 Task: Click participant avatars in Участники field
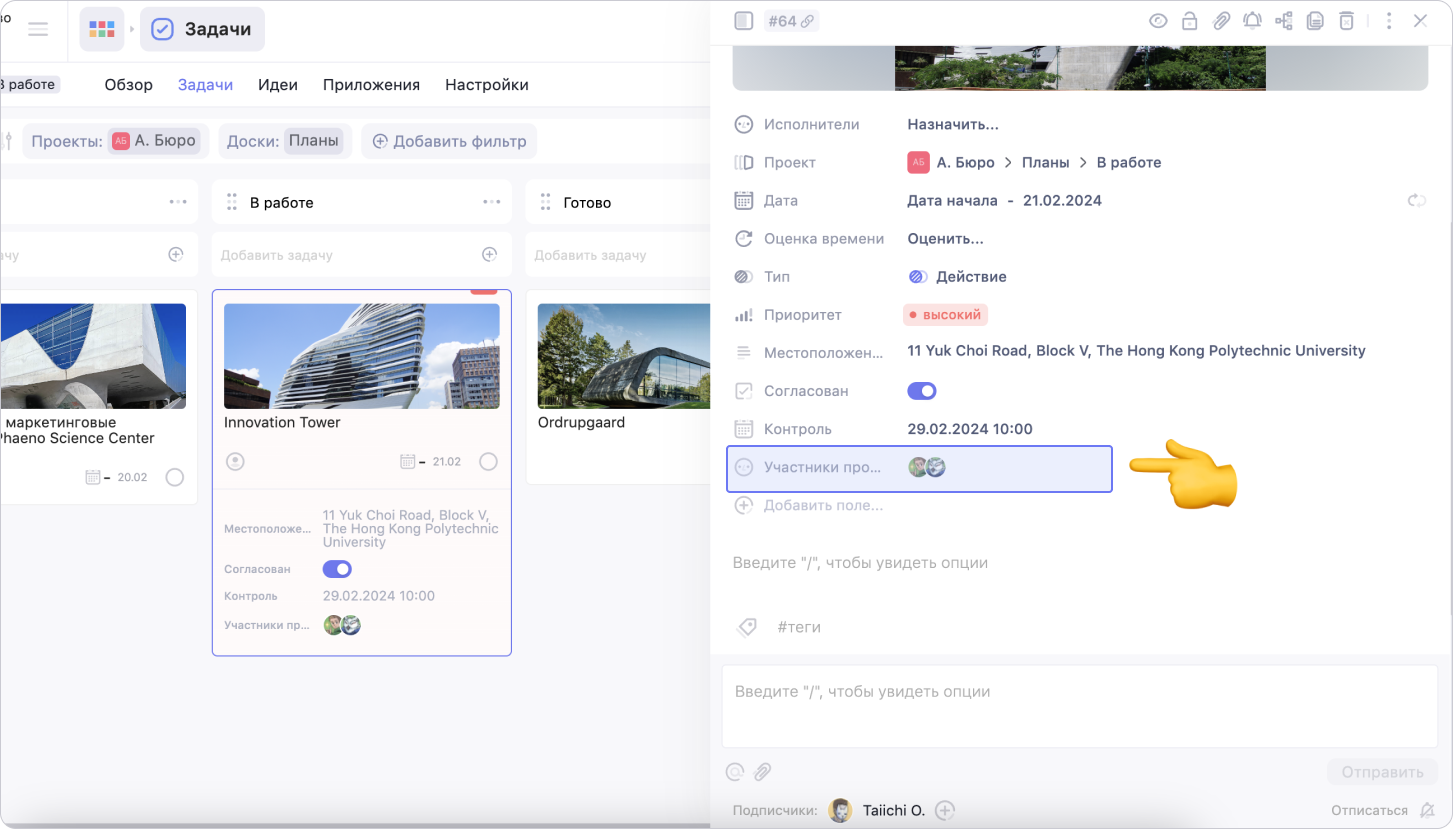[x=927, y=467]
